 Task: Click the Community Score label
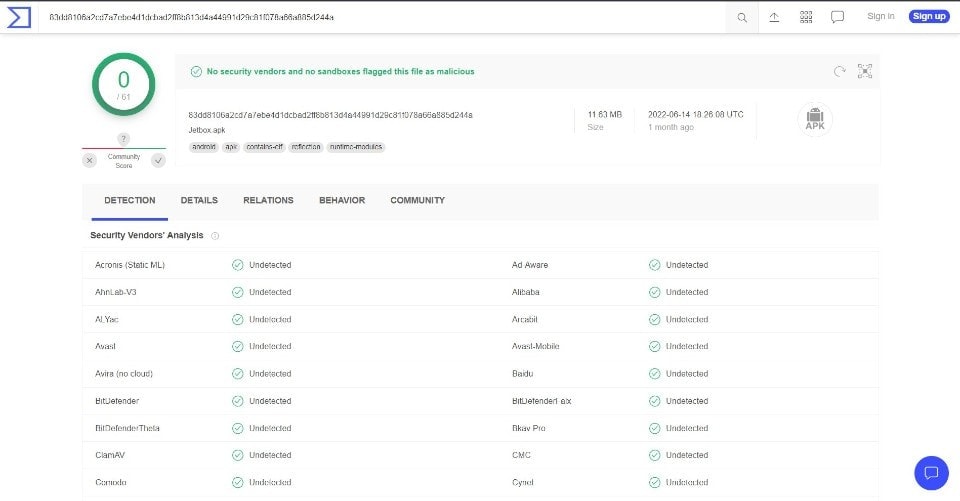124,161
